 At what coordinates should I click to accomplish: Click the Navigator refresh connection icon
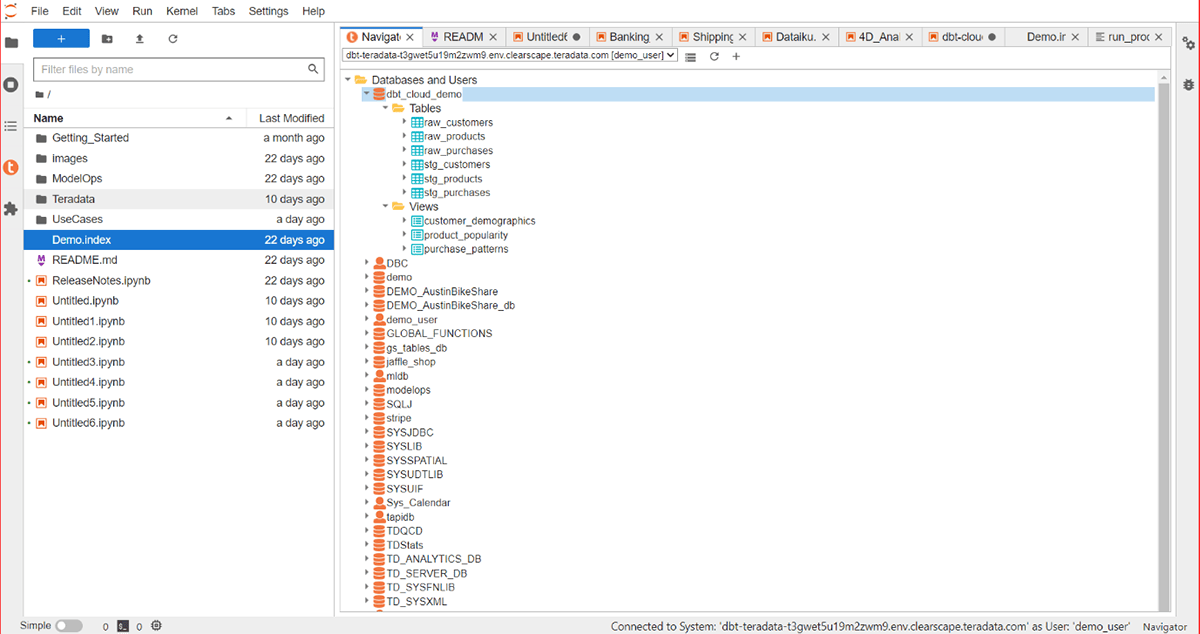pyautogui.click(x=714, y=56)
